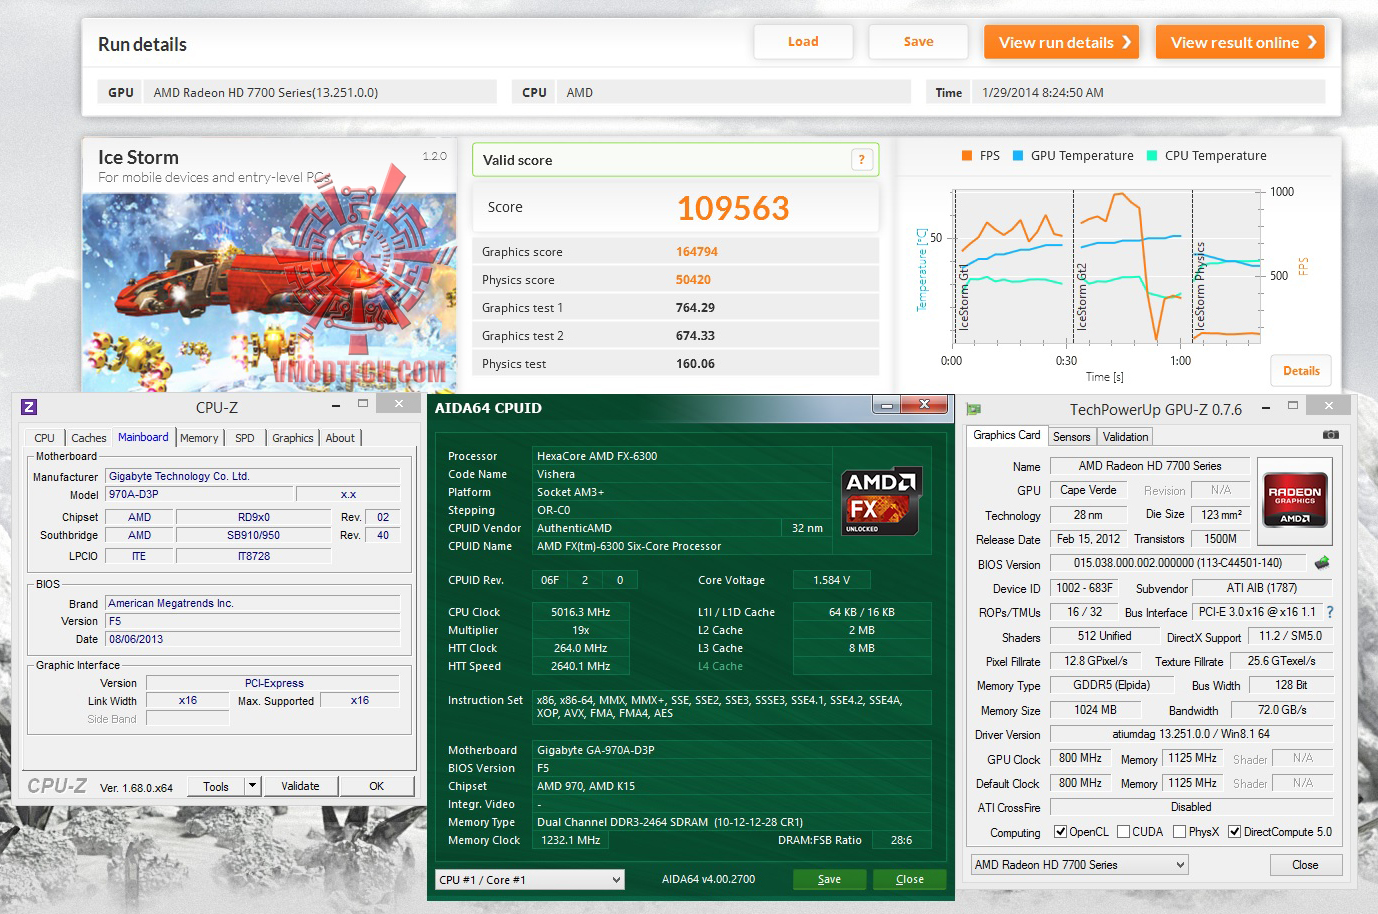This screenshot has height=914, width=1378.
Task: Open the CPU #1 / Core #1 dropdown
Action: (x=531, y=880)
